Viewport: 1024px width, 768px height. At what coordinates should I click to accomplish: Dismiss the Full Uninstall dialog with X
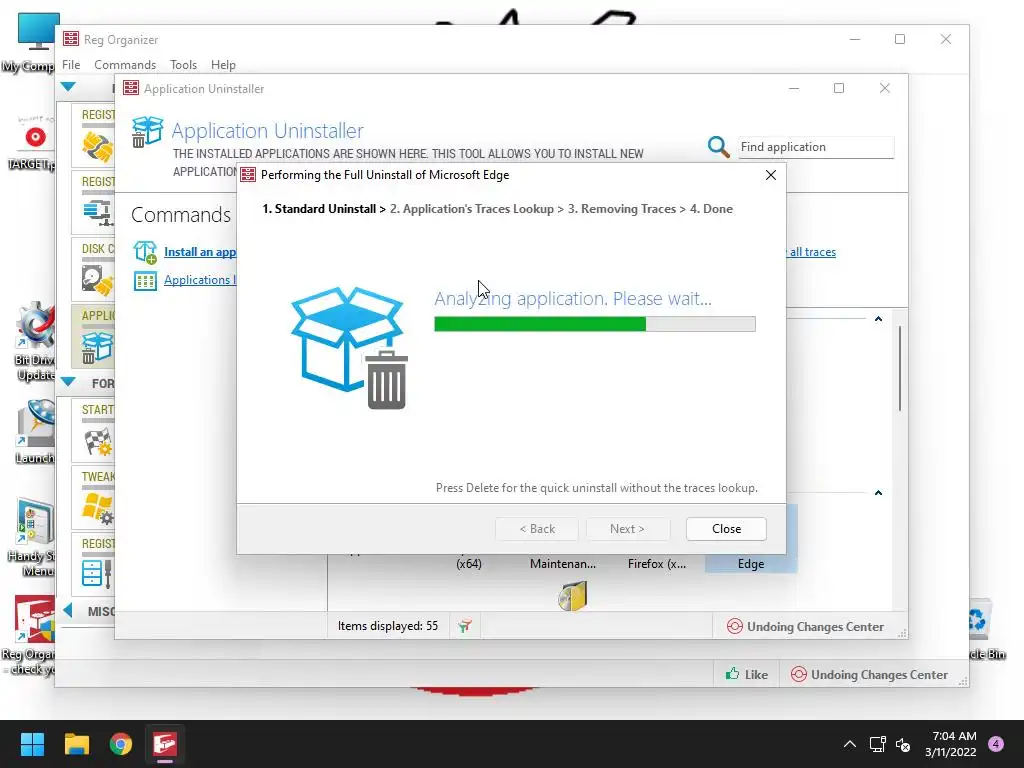[771, 175]
